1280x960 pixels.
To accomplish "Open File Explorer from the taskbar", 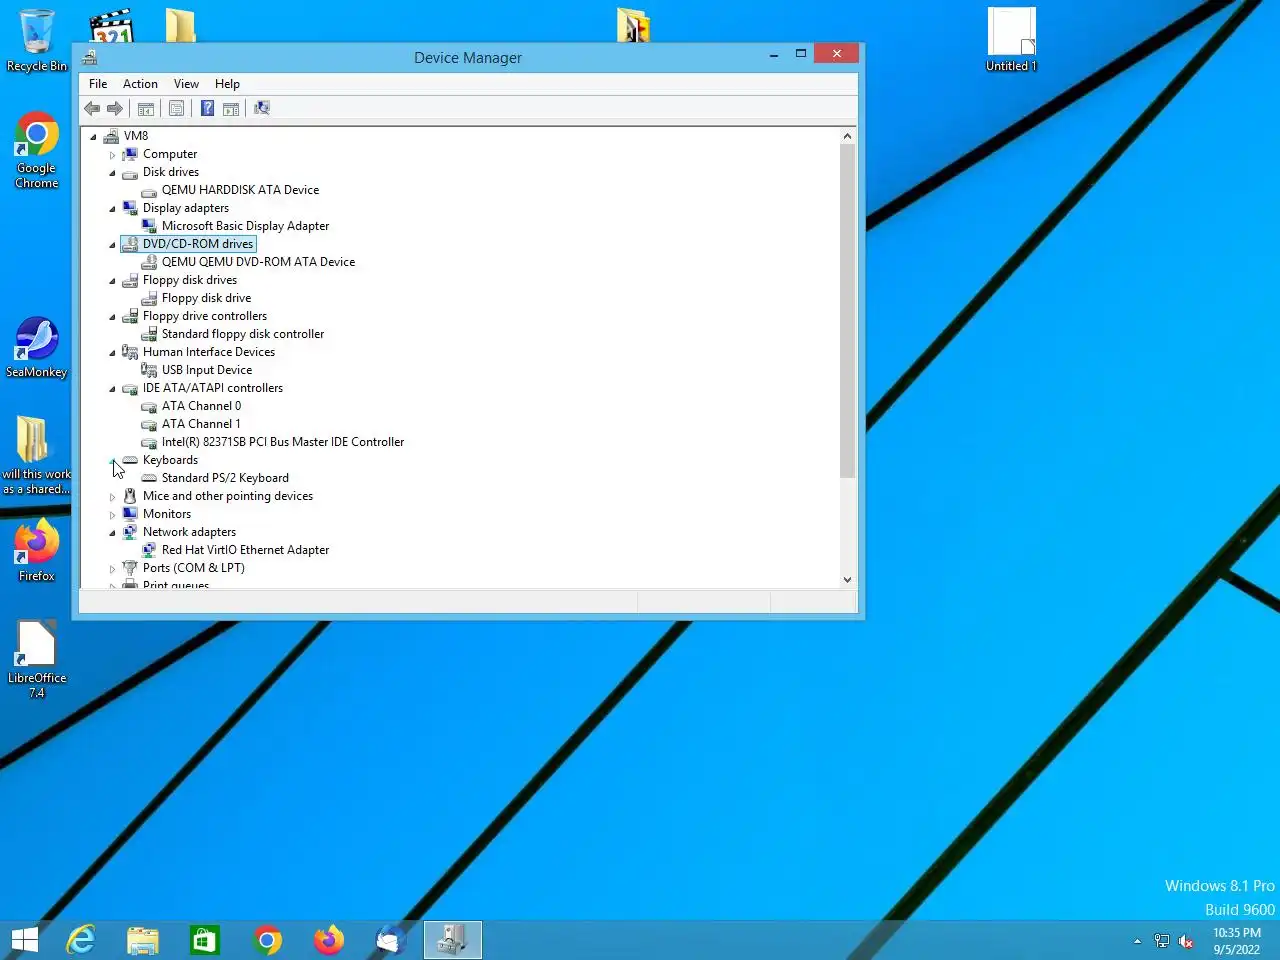I will 143,940.
